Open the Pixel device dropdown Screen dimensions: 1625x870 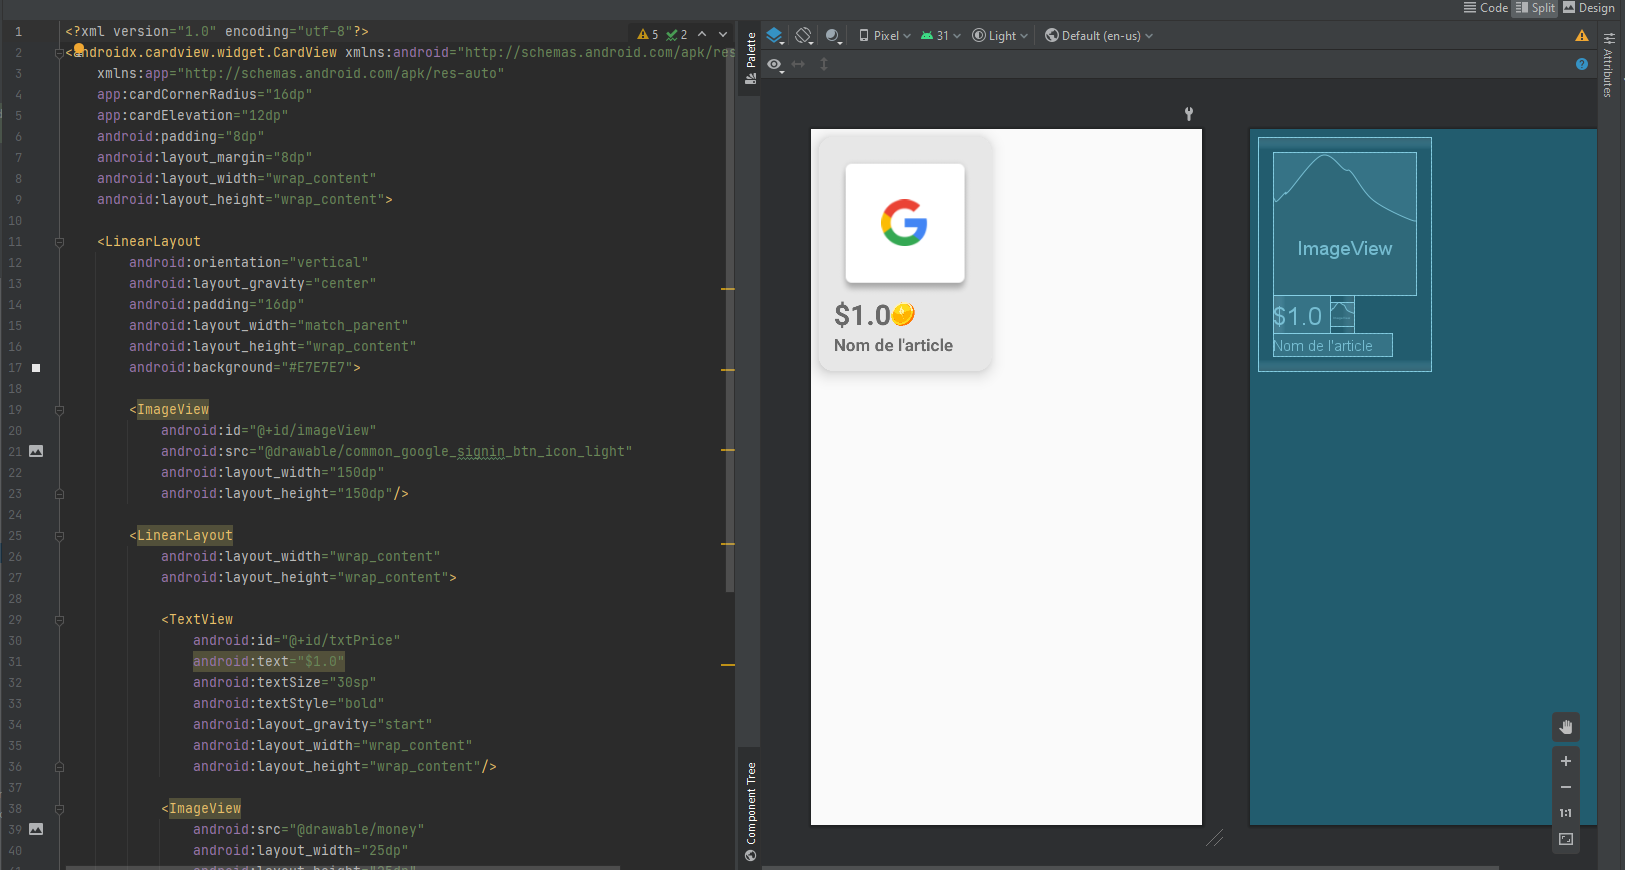[885, 36]
